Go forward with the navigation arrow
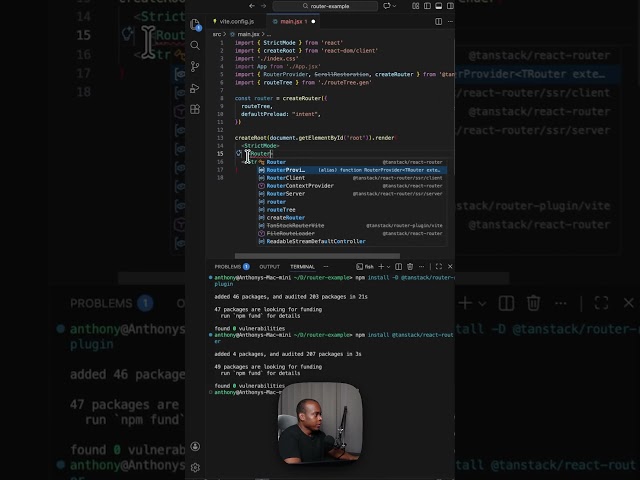Viewport: 640px width, 480px height. click(263, 6)
